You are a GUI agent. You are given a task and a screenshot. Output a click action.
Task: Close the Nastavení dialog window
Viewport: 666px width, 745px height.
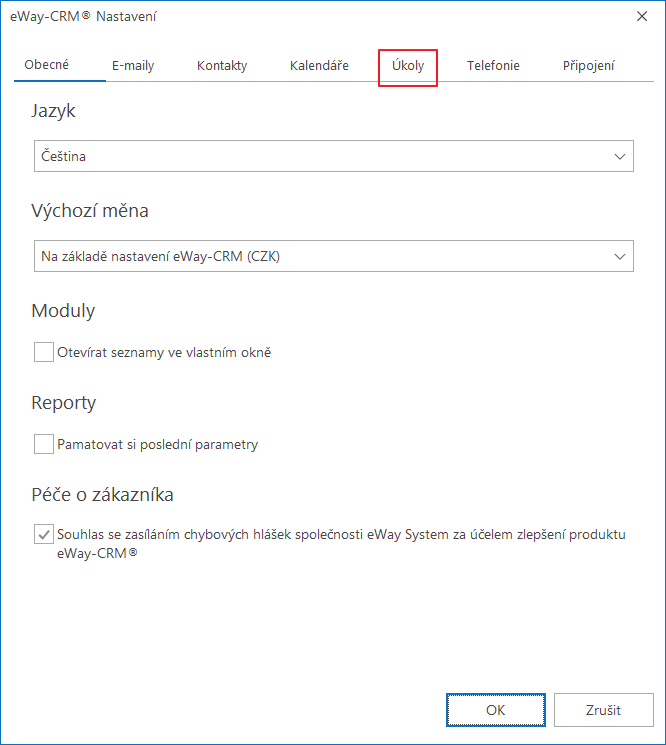[642, 16]
